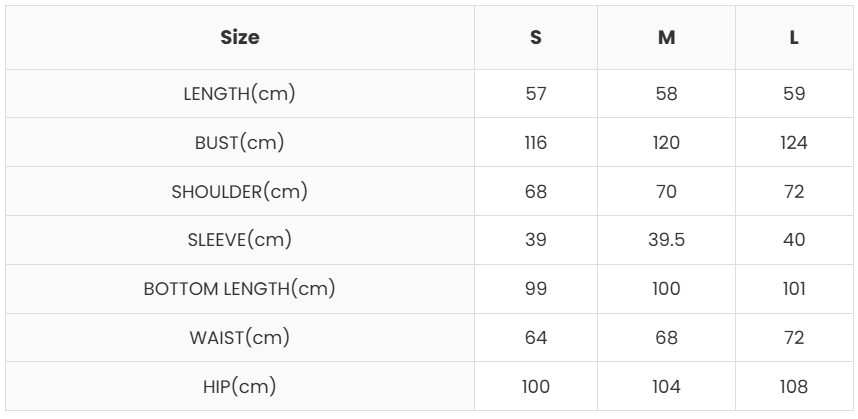Click the SHOULDER value for size M
The image size is (858, 419).
click(x=667, y=191)
